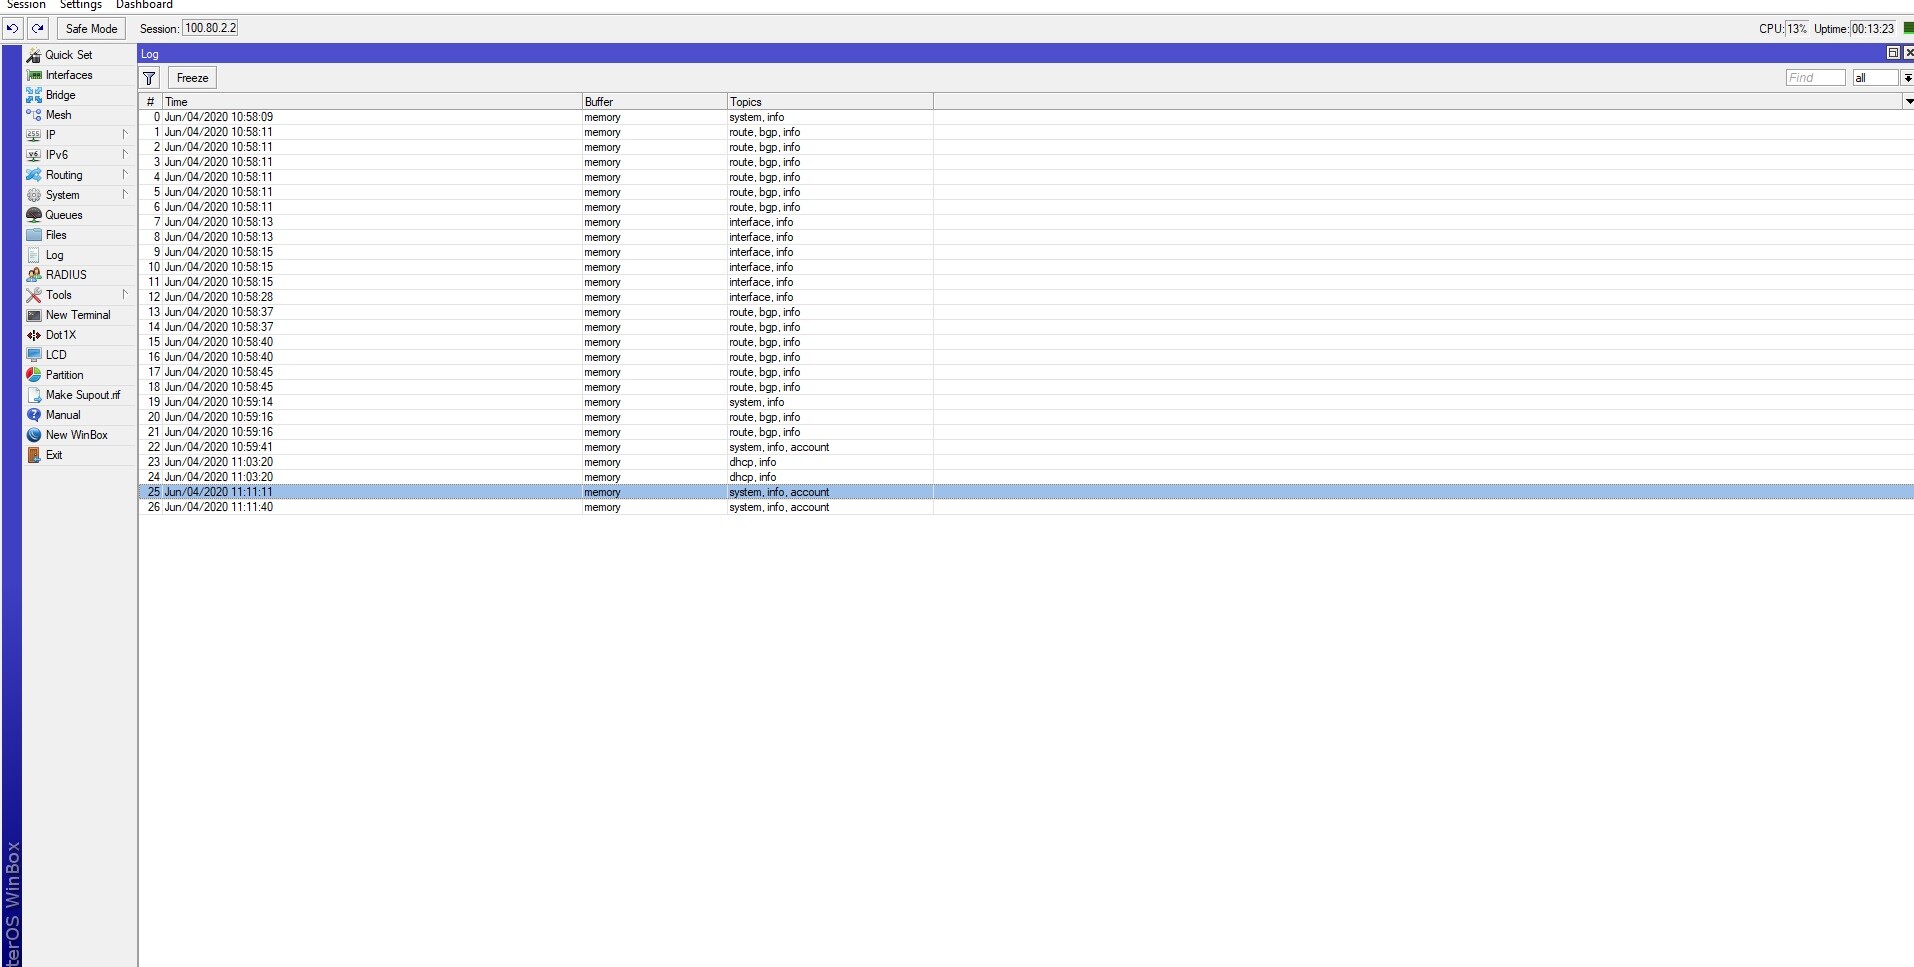Click the Make Supout.rif icon
This screenshot has width=1914, height=967.
34,395
